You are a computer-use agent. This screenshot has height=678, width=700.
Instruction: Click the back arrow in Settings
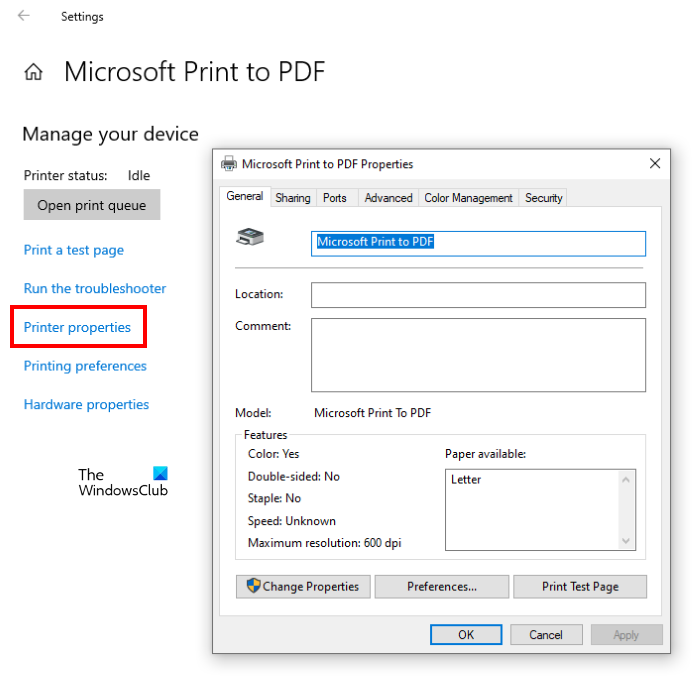[23, 16]
